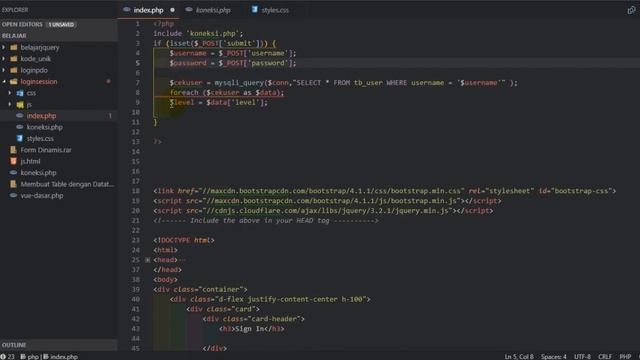This screenshot has height=360, width=640.
Task: Click line number 7 in the gutter
Action: (x=138, y=83)
